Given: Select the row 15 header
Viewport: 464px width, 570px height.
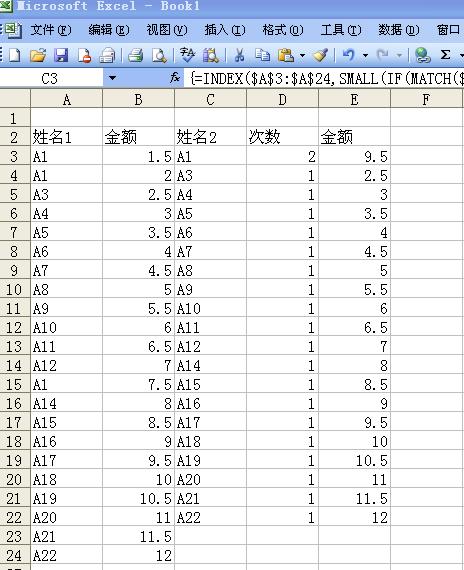Looking at the screenshot, I should coord(15,385).
